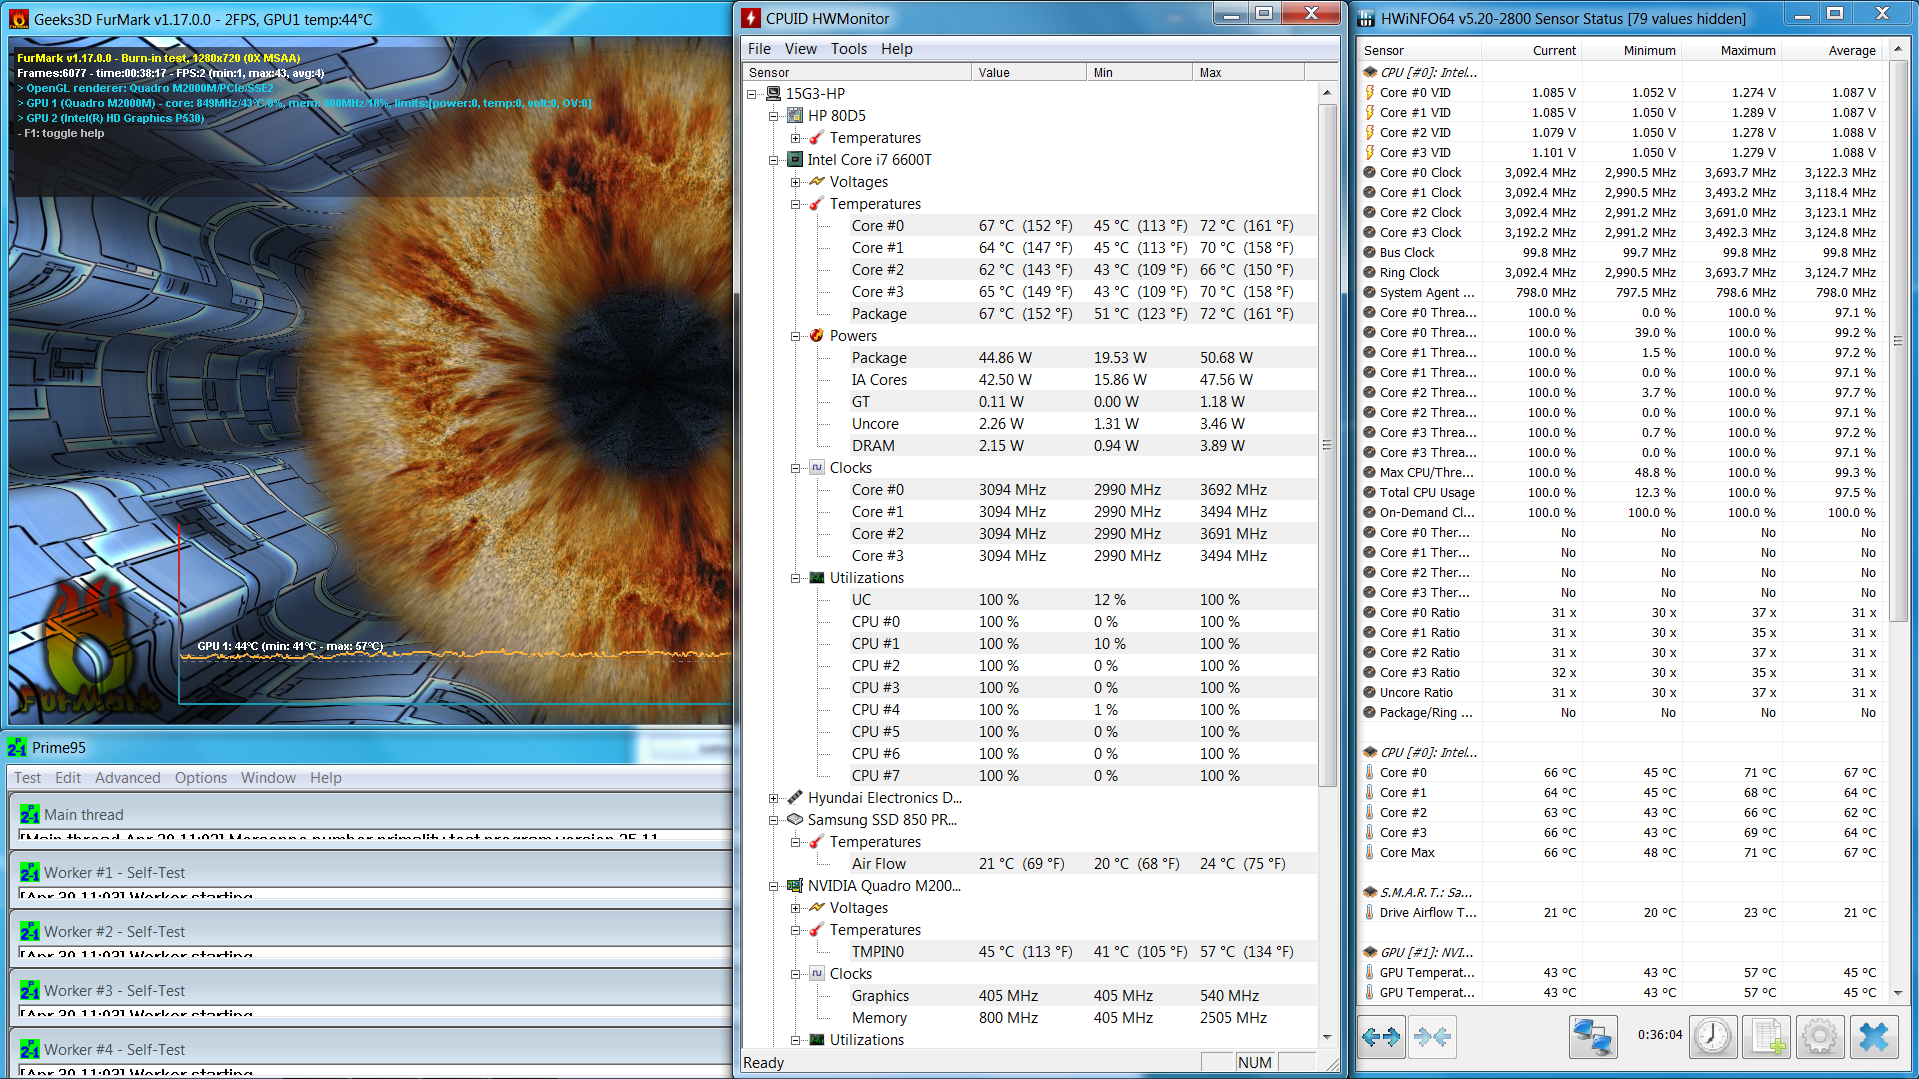Select Total CPU Usage row in HWiNFO
1919x1079 pixels.
1622,492
